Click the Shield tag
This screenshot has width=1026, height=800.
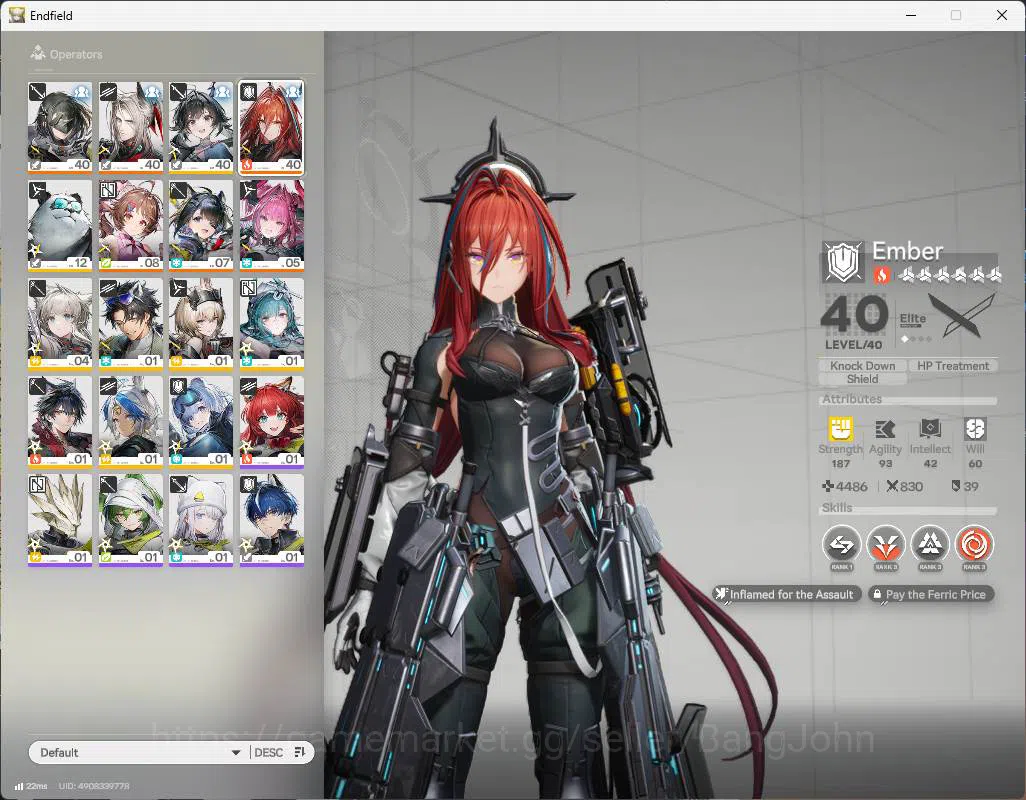(x=862, y=379)
